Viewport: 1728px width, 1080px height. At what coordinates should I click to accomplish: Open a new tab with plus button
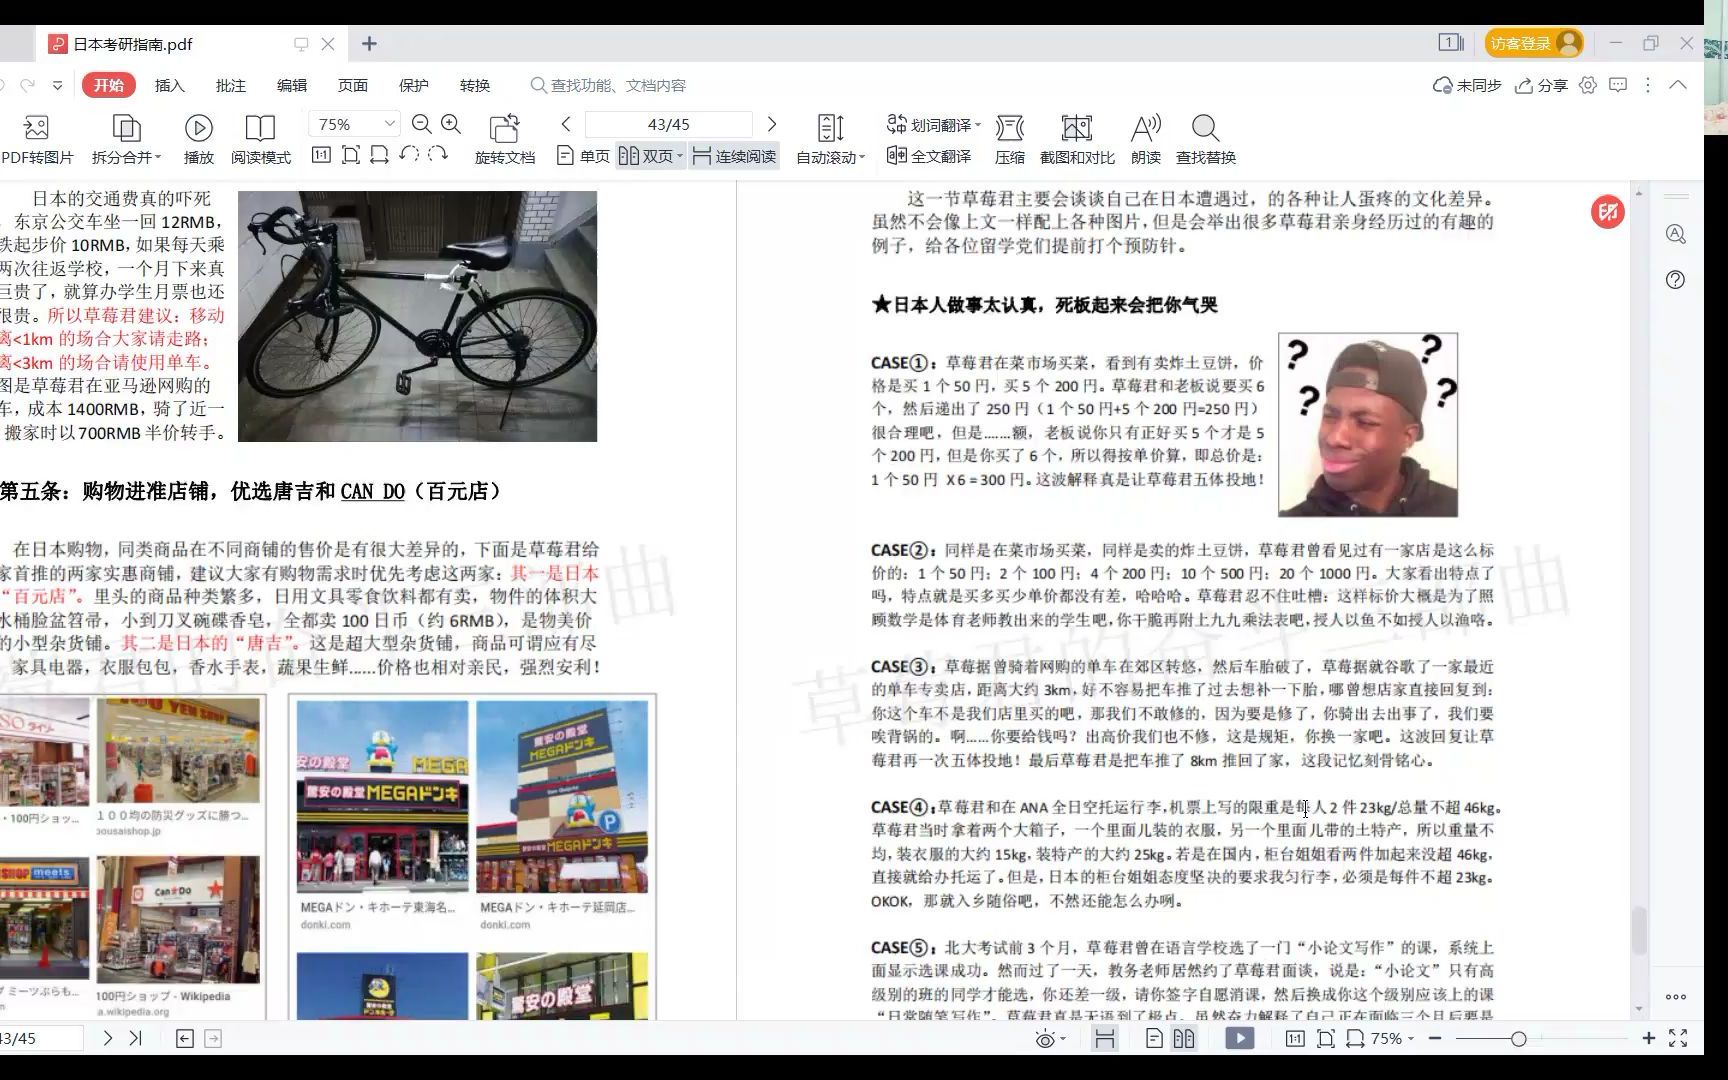point(369,44)
